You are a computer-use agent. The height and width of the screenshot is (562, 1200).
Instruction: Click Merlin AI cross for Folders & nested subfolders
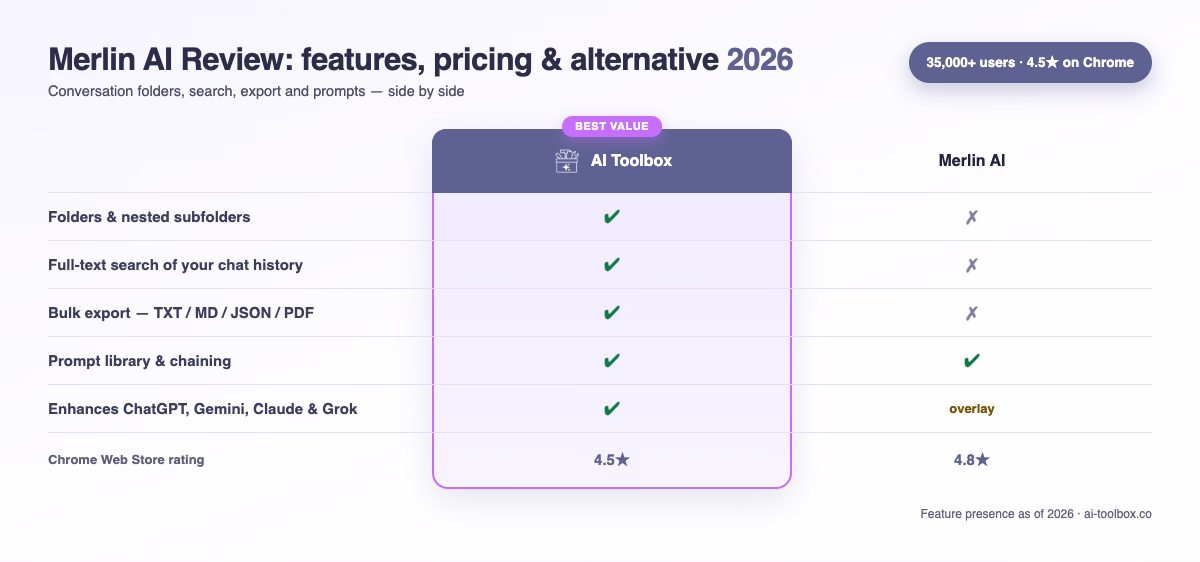(972, 217)
